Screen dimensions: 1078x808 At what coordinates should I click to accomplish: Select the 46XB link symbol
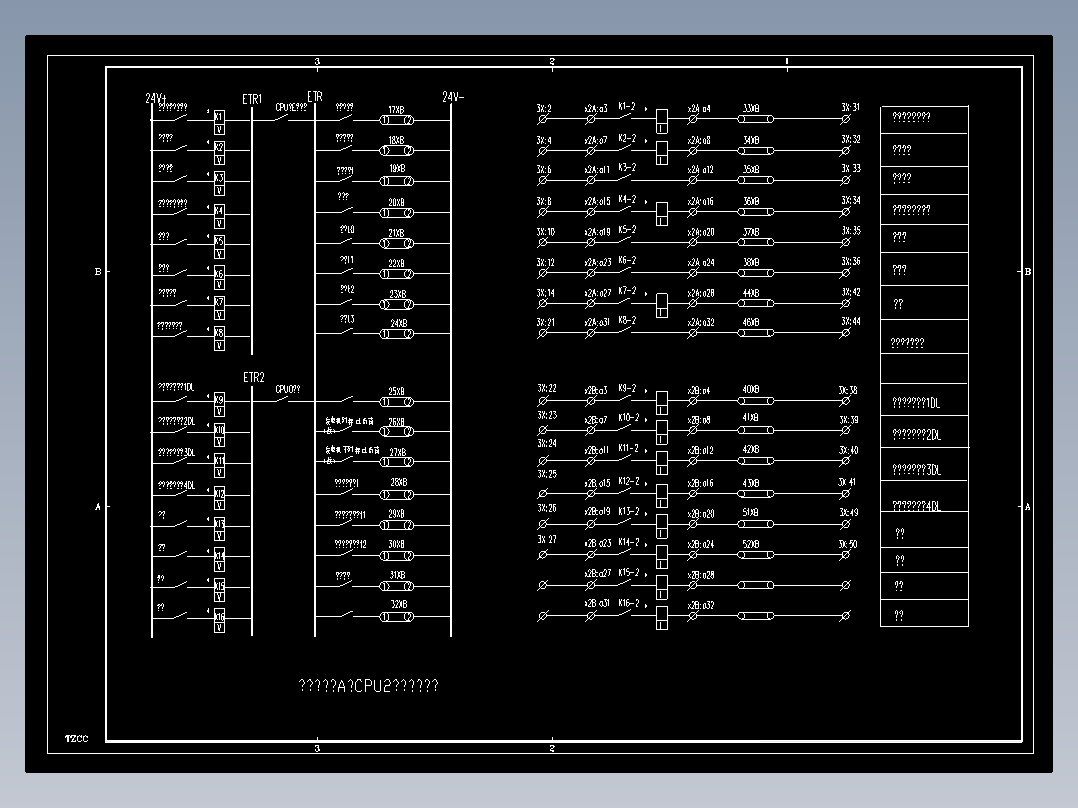click(x=756, y=333)
